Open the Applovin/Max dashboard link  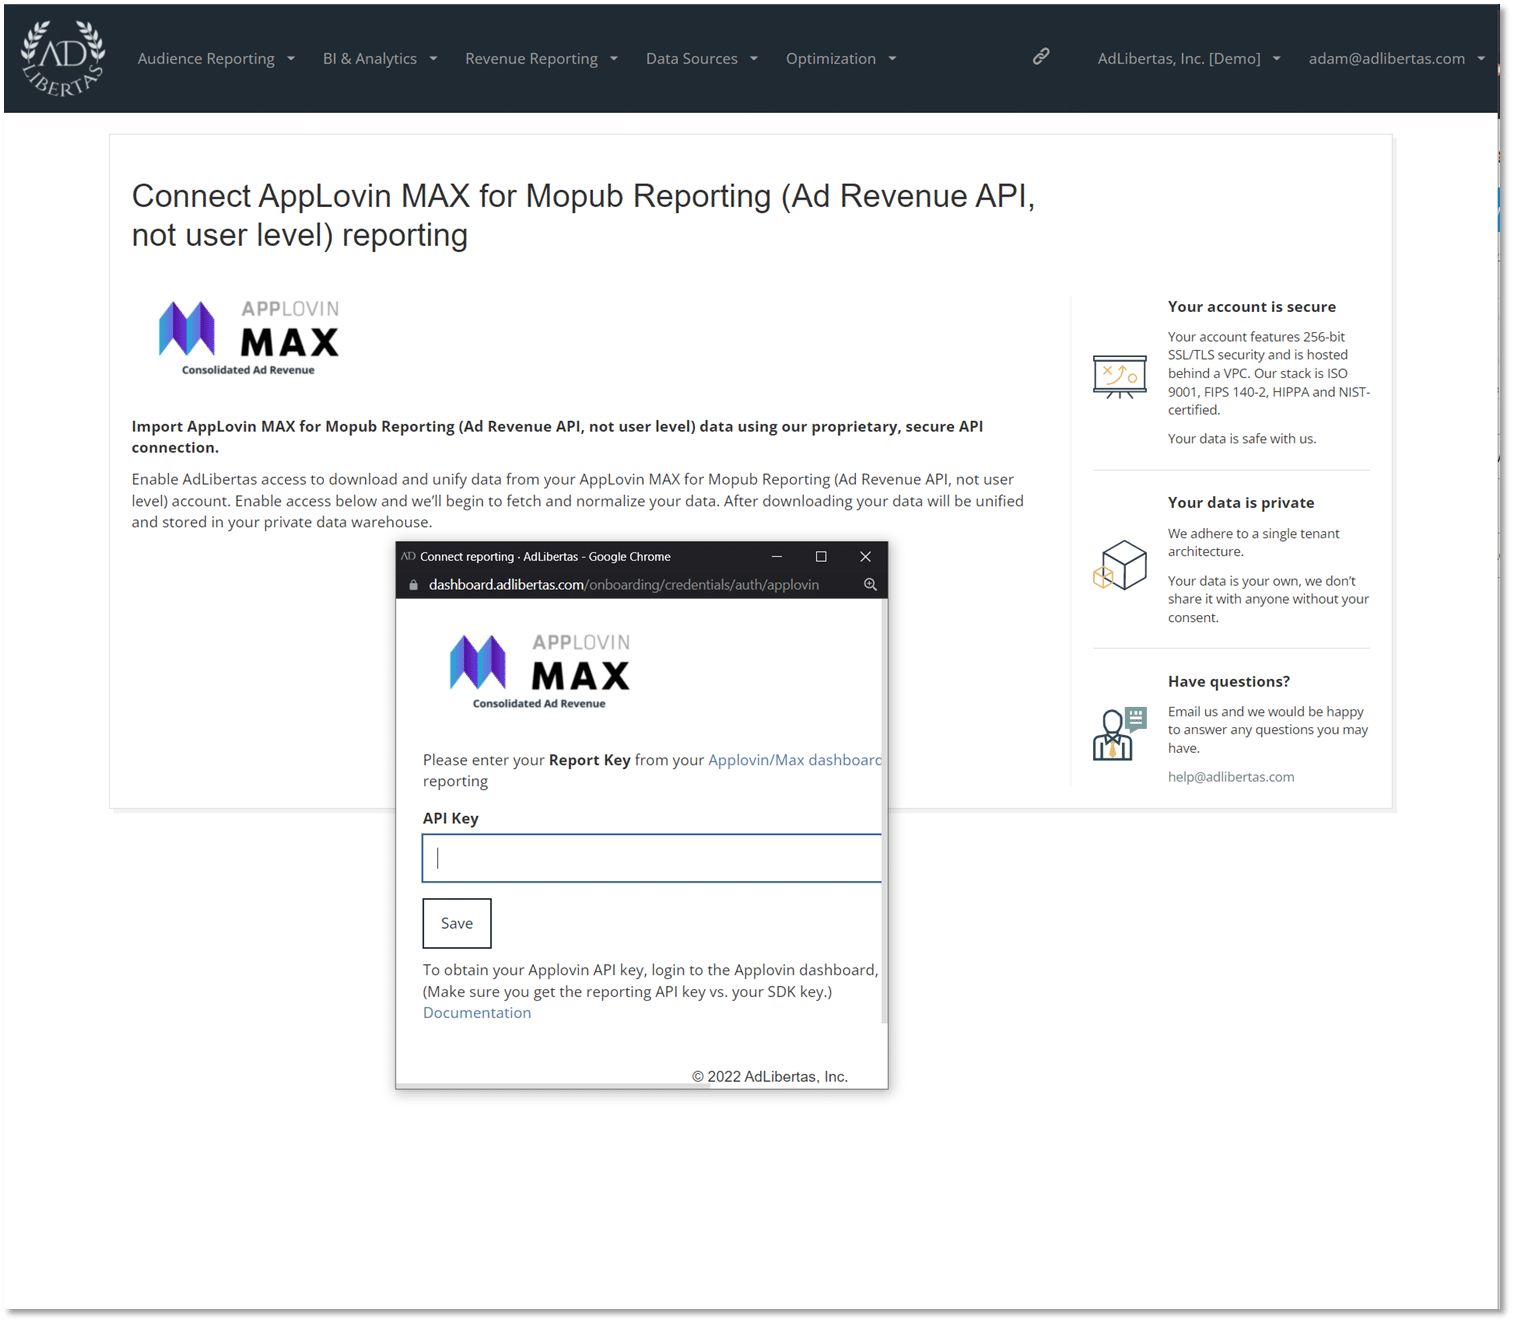(795, 760)
